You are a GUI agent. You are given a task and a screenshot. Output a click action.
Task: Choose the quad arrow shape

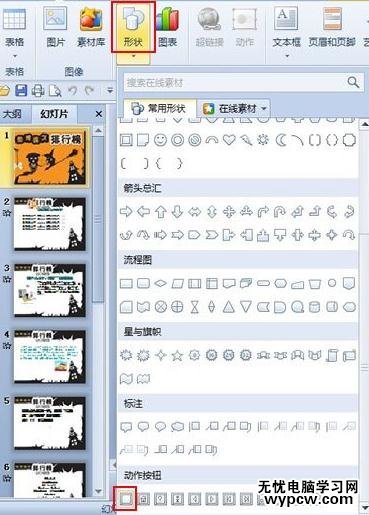coord(229,212)
